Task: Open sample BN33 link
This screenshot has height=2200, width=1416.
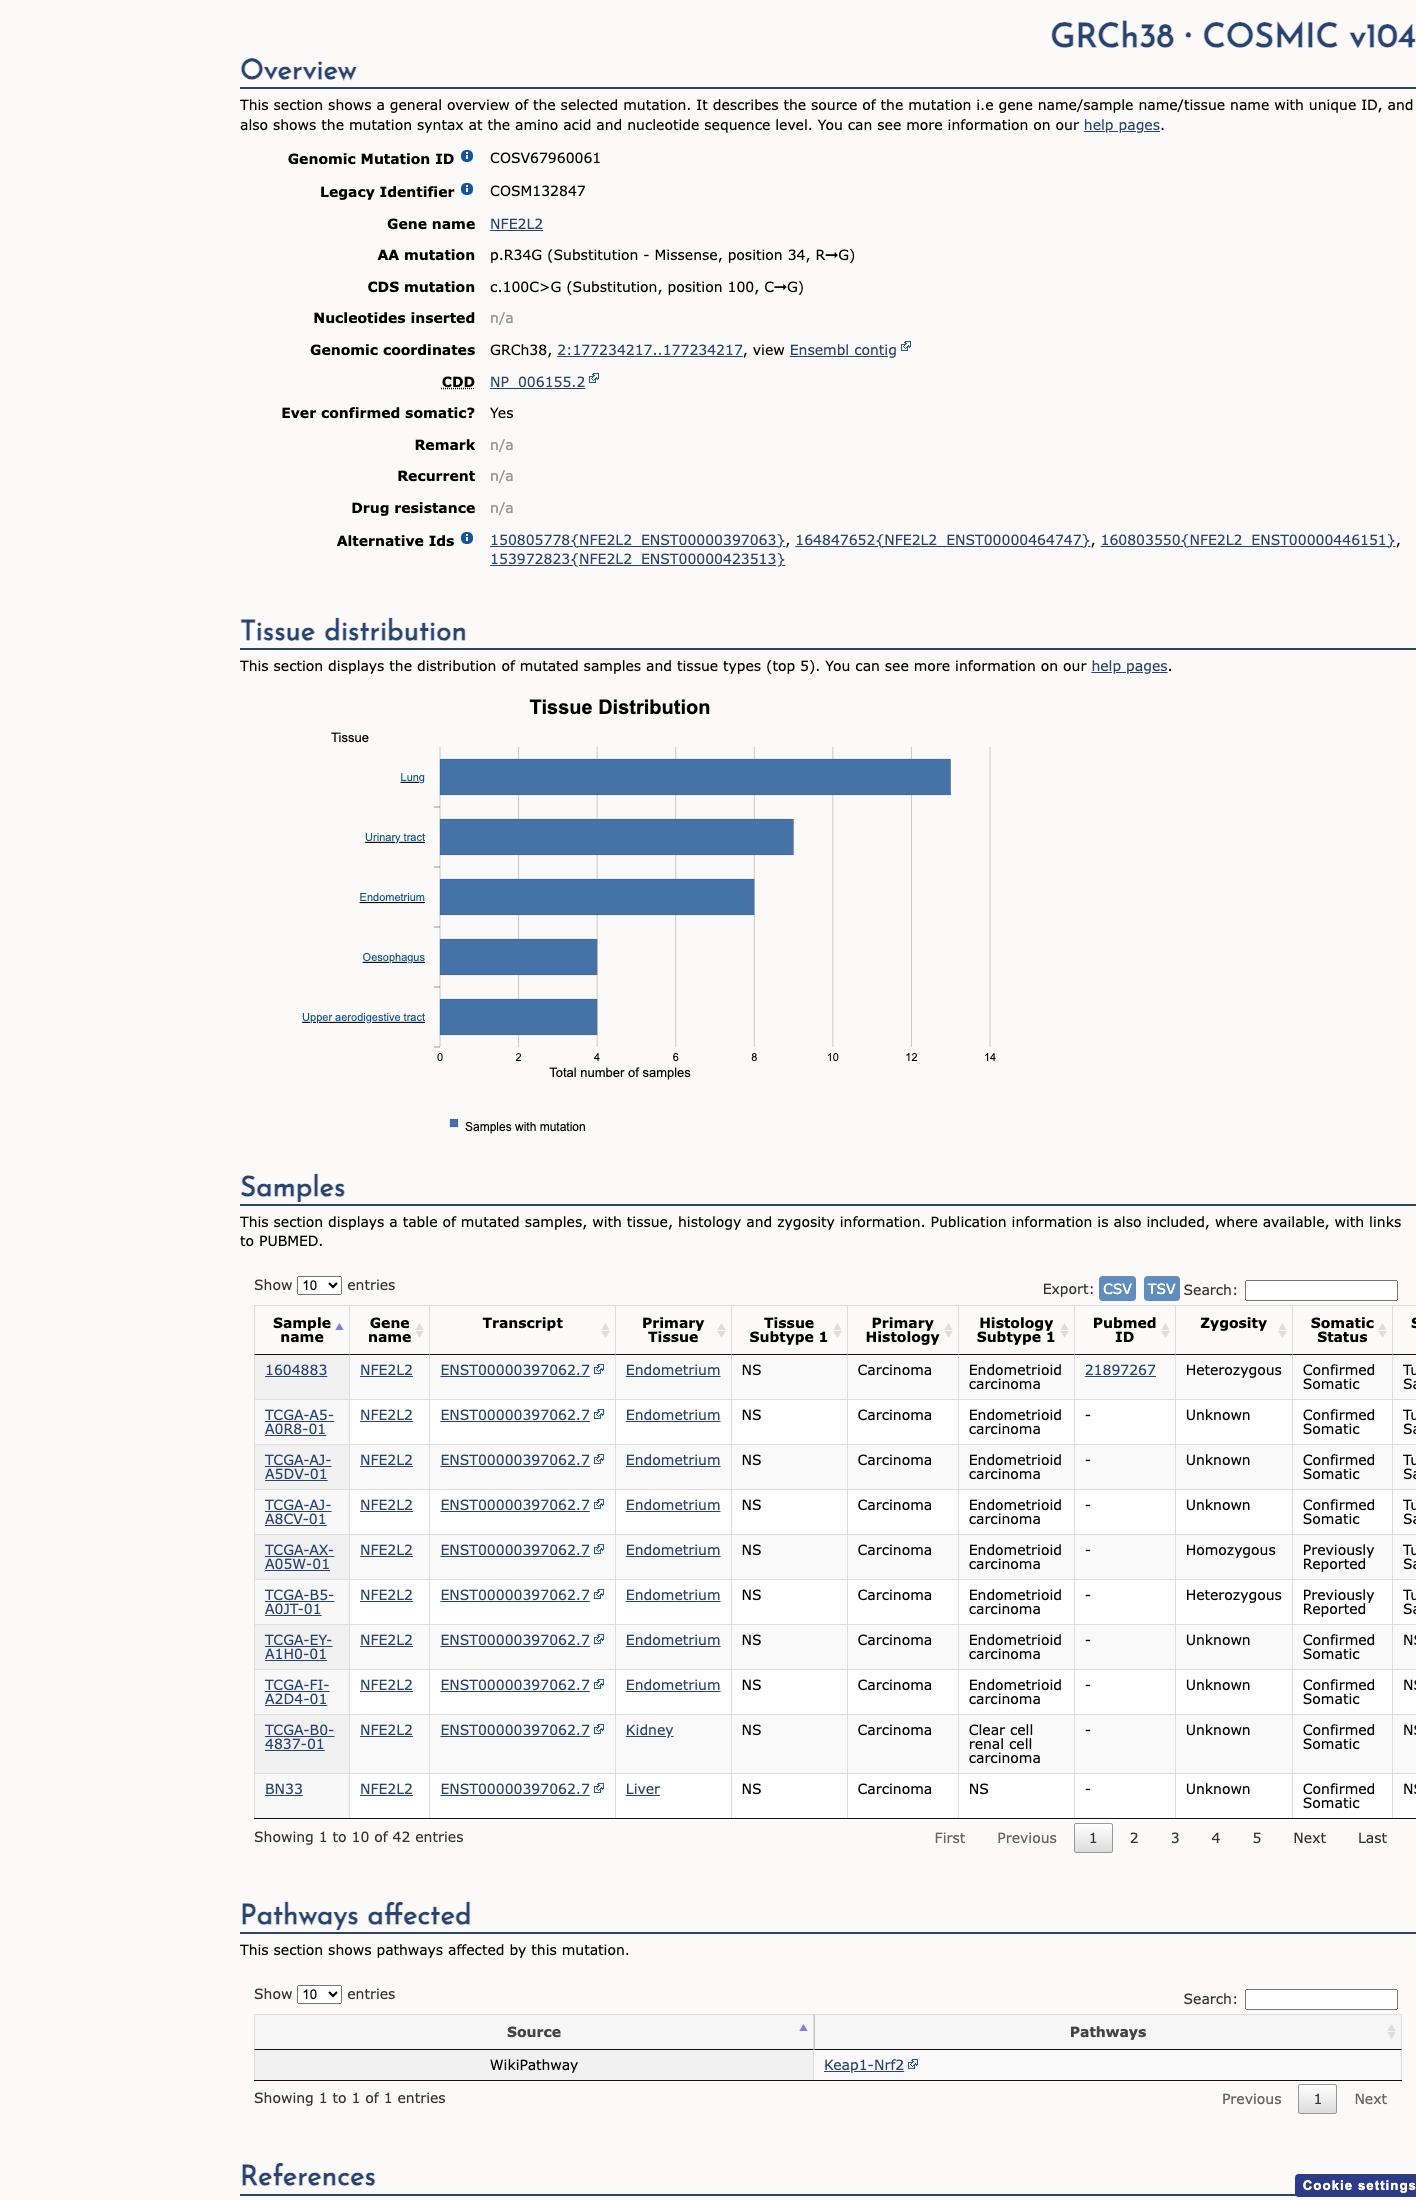Action: click(284, 1789)
